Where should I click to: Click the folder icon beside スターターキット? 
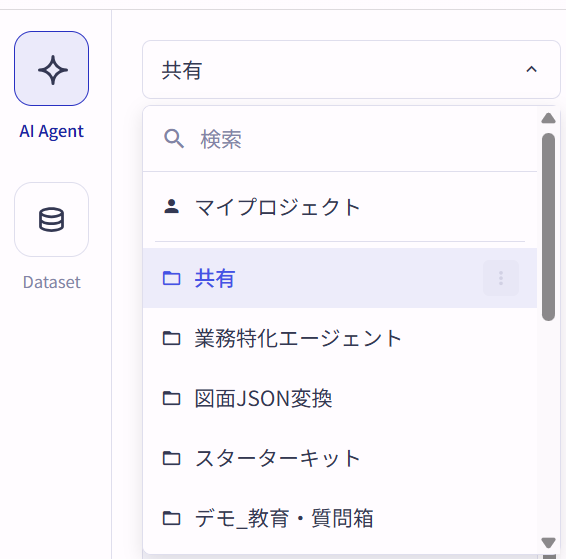pos(171,458)
